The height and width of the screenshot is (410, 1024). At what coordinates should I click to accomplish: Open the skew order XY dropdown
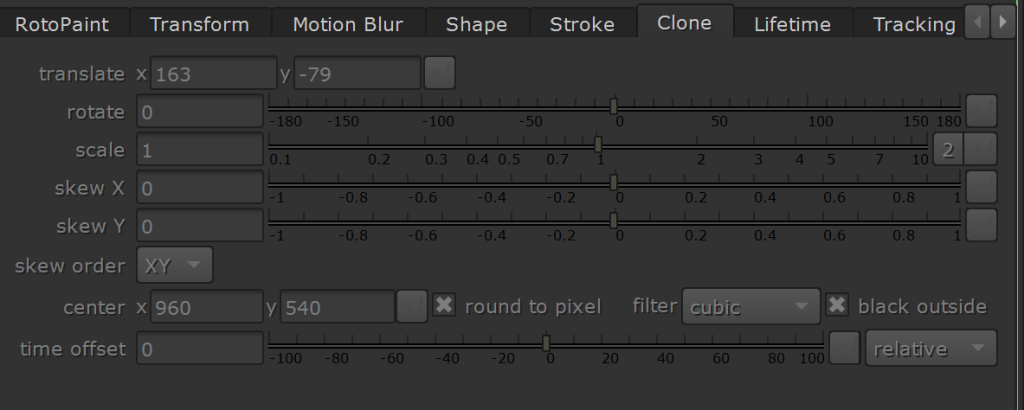click(x=174, y=265)
